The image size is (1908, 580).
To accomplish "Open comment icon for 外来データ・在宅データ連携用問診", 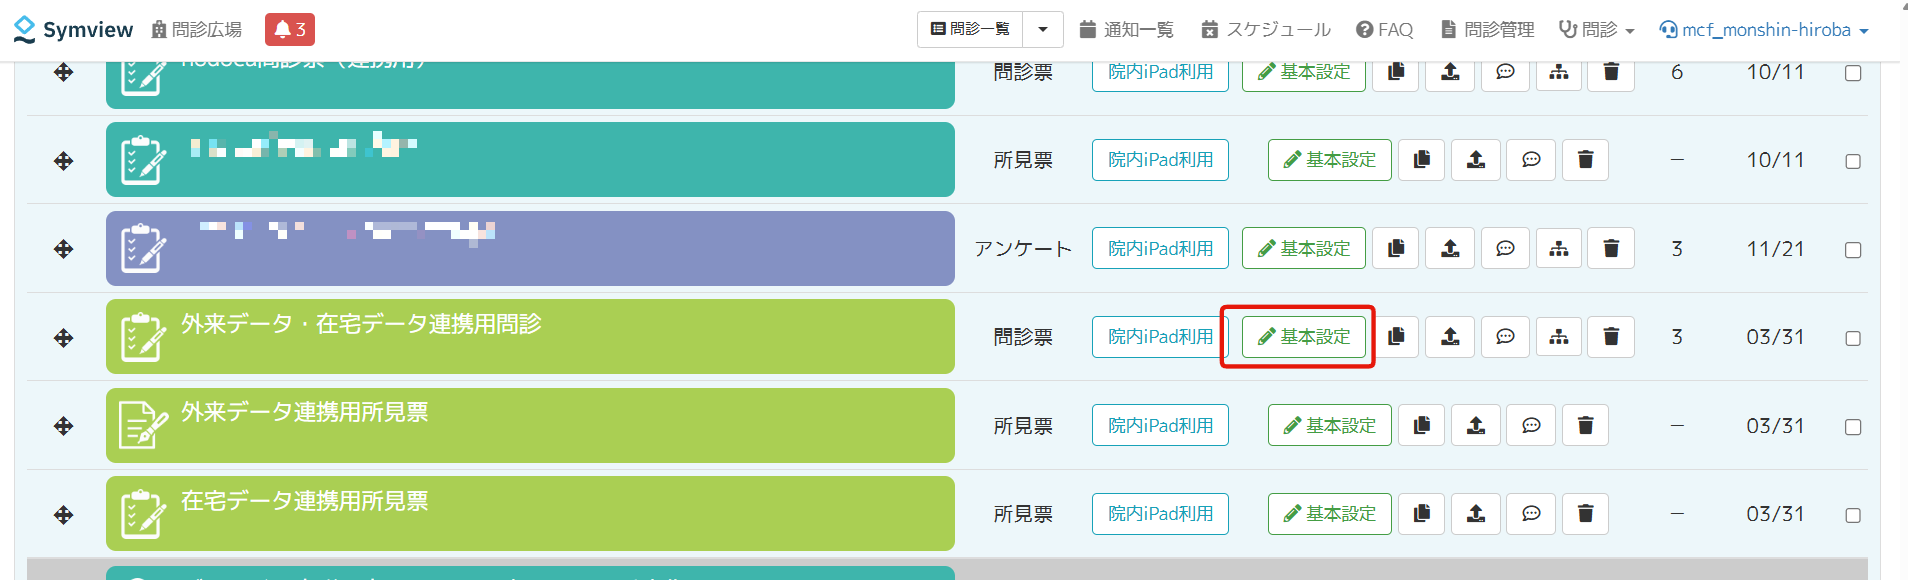I will (1505, 337).
